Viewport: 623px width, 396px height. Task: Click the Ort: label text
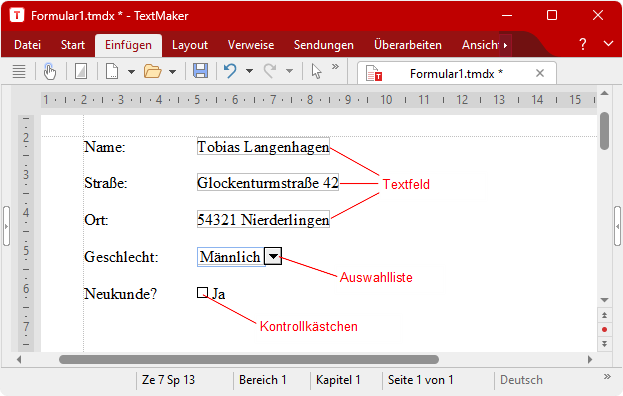(x=96, y=220)
